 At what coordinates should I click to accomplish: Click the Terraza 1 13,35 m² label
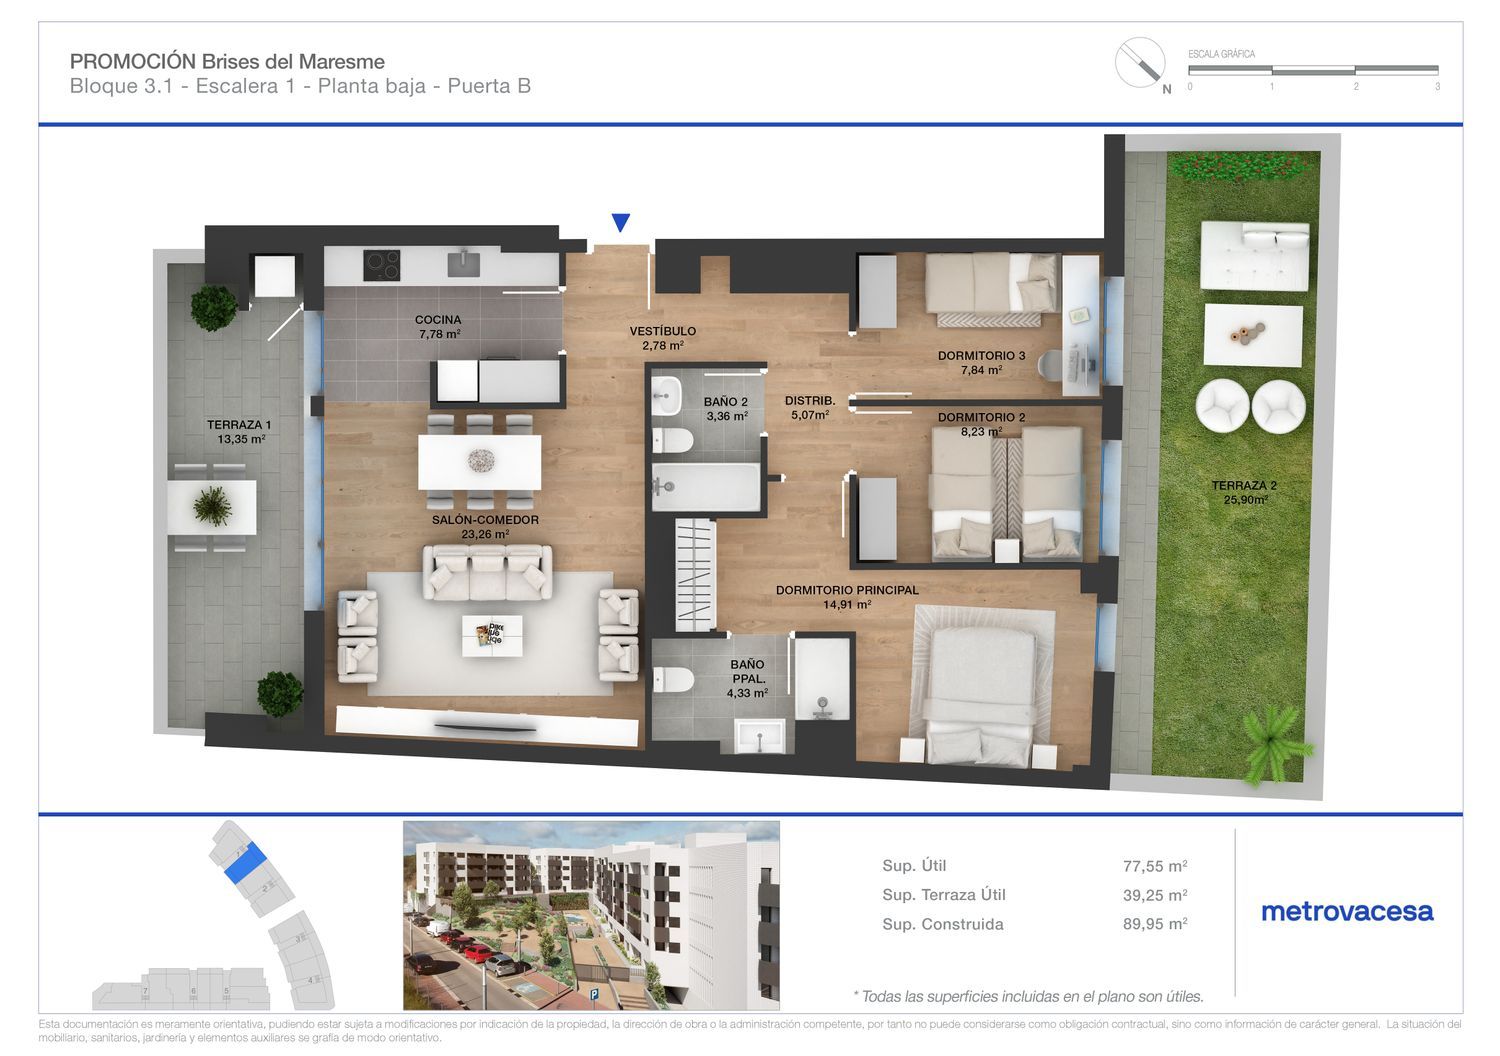click(x=239, y=431)
